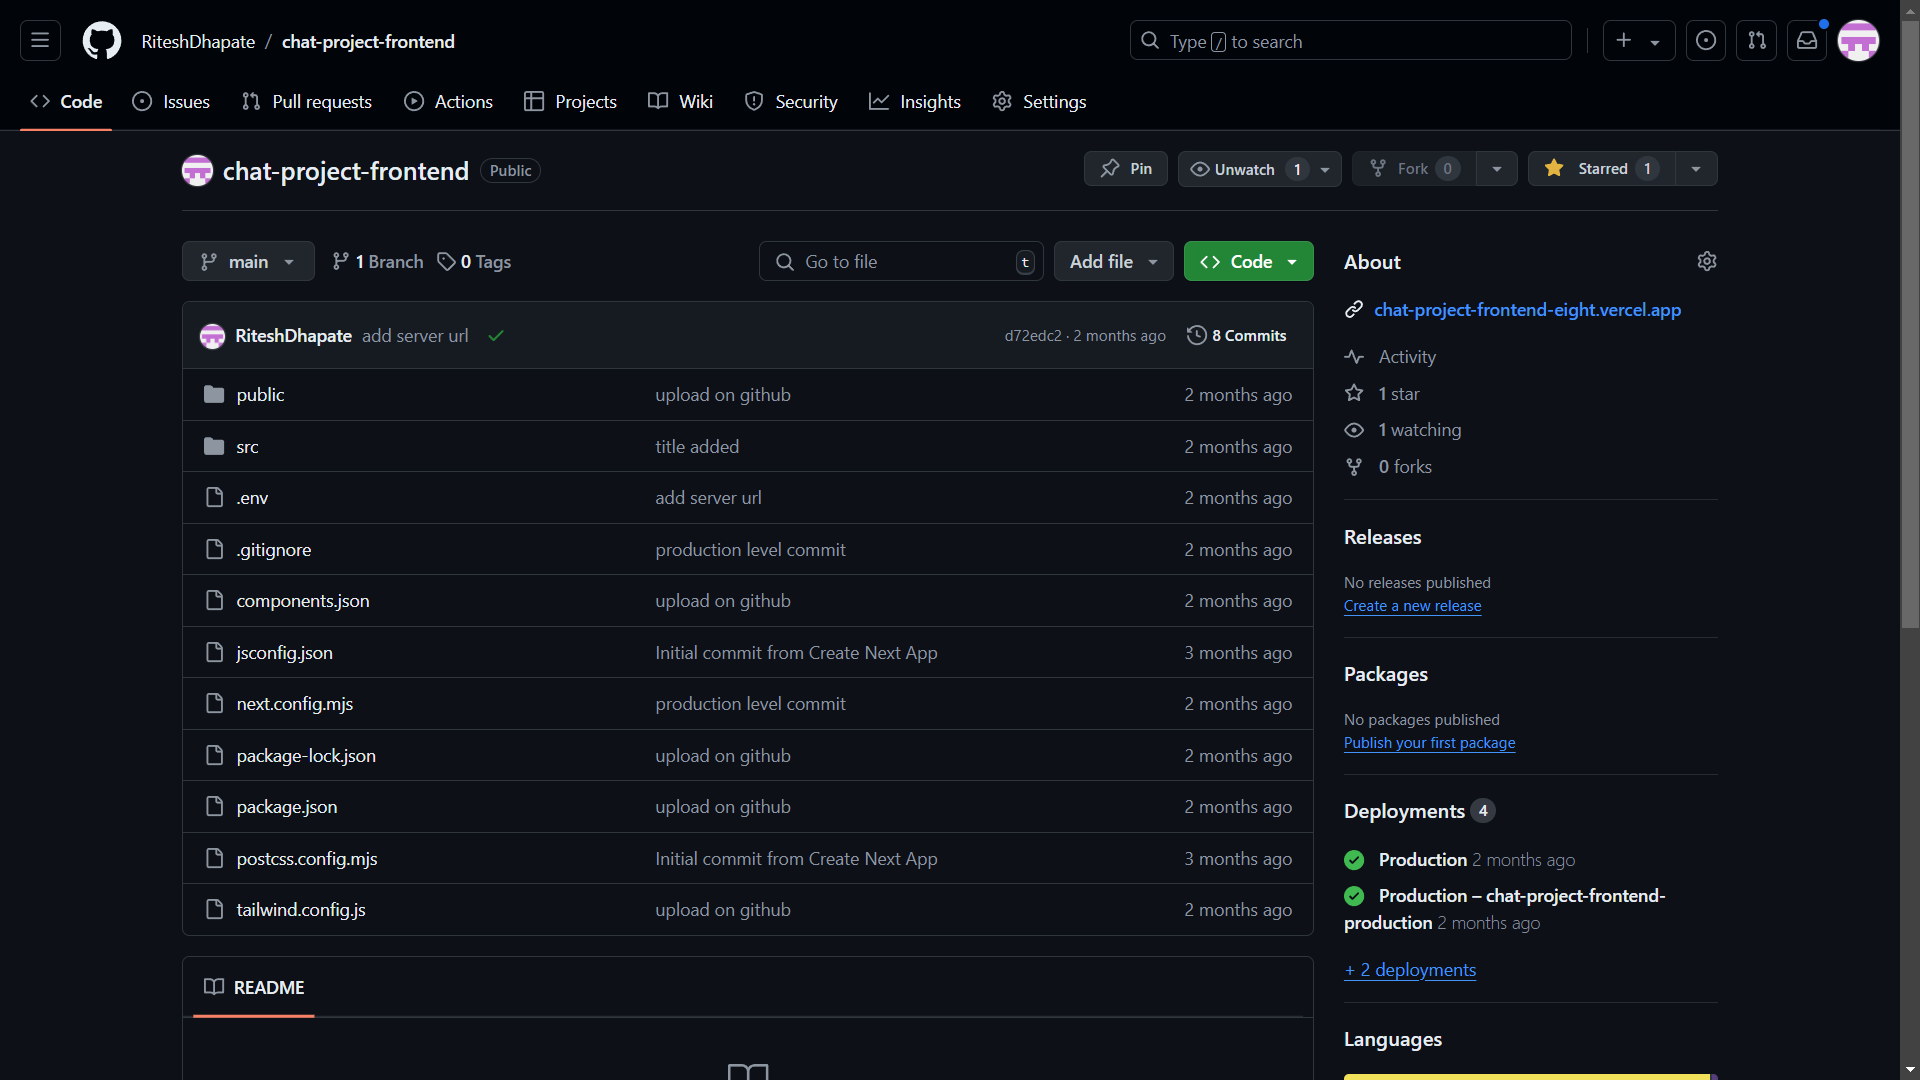
Task: Expand the green Code dropdown
Action: (1248, 262)
